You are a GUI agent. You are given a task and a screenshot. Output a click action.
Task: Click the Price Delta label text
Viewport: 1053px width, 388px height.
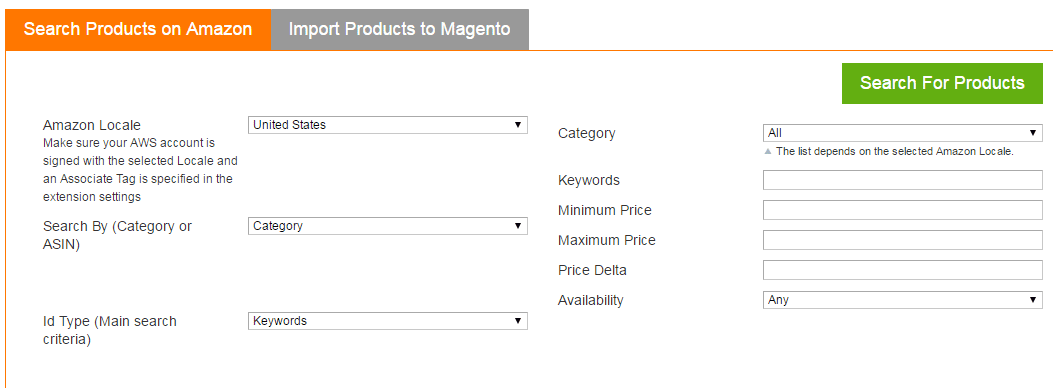[592, 270]
